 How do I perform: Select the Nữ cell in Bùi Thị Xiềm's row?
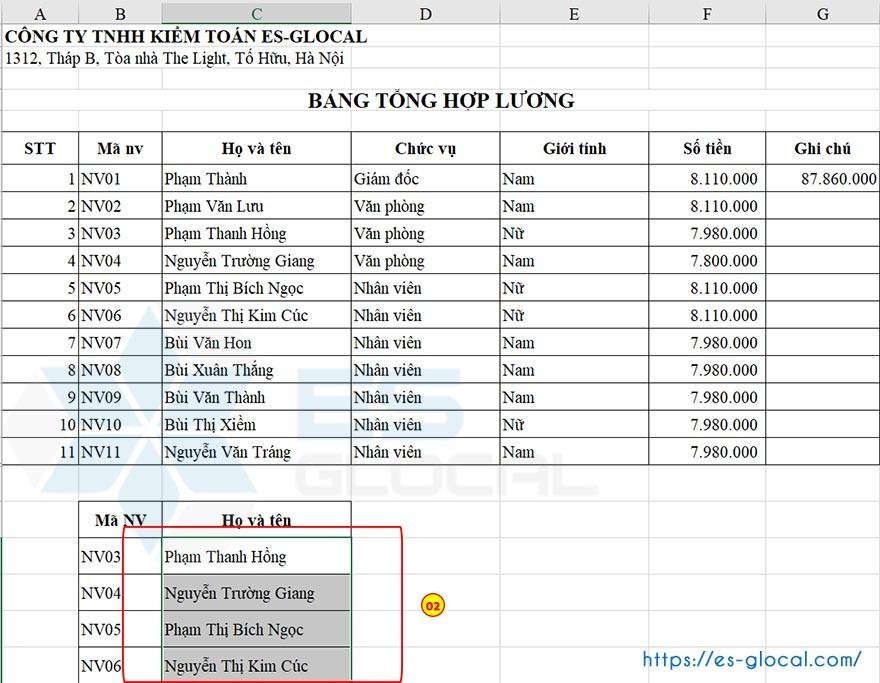pyautogui.click(x=574, y=424)
